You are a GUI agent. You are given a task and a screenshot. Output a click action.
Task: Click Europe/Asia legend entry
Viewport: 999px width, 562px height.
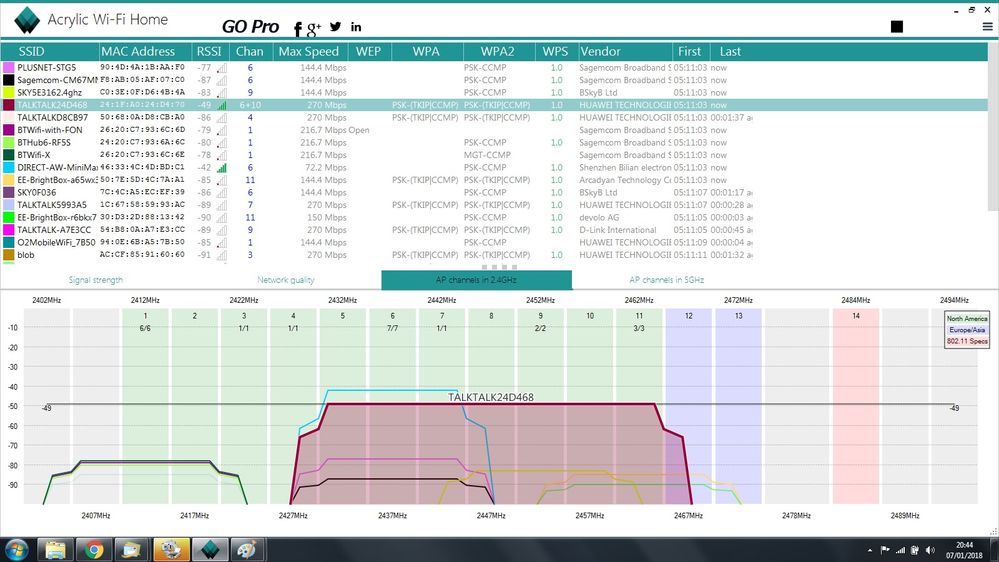click(967, 330)
